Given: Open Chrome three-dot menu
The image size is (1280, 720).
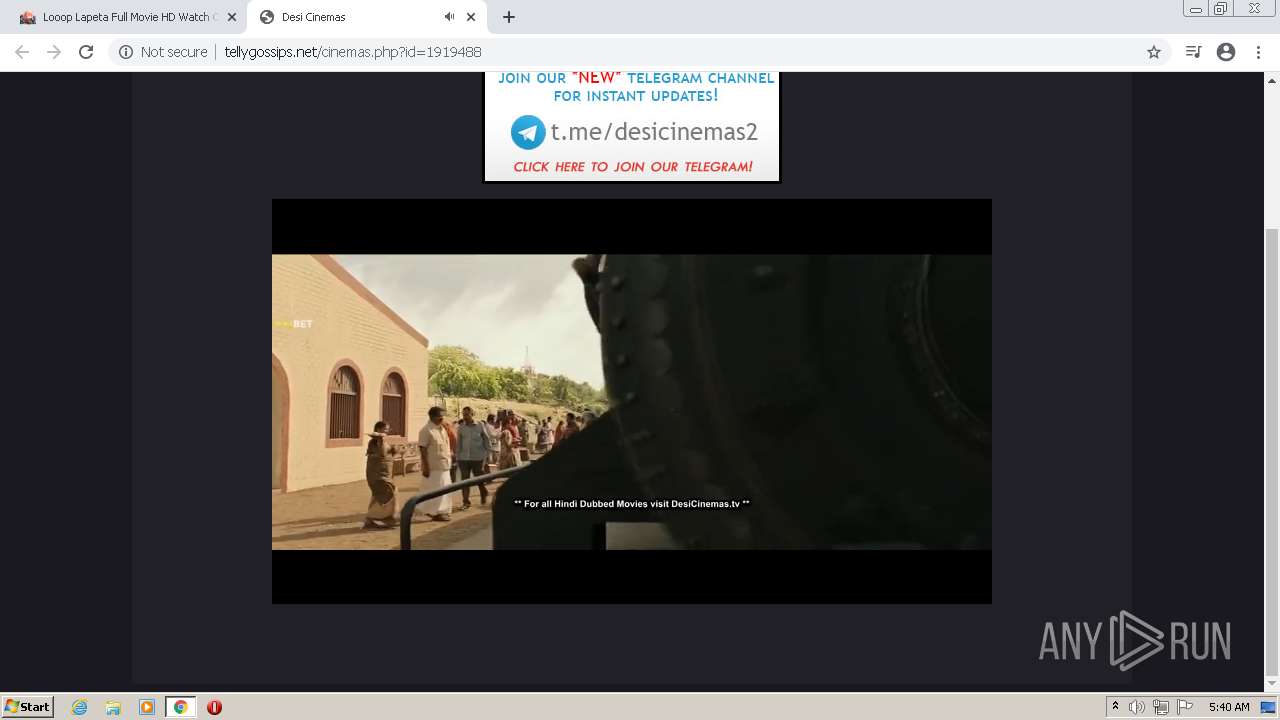Looking at the screenshot, I should pyautogui.click(x=1258, y=52).
